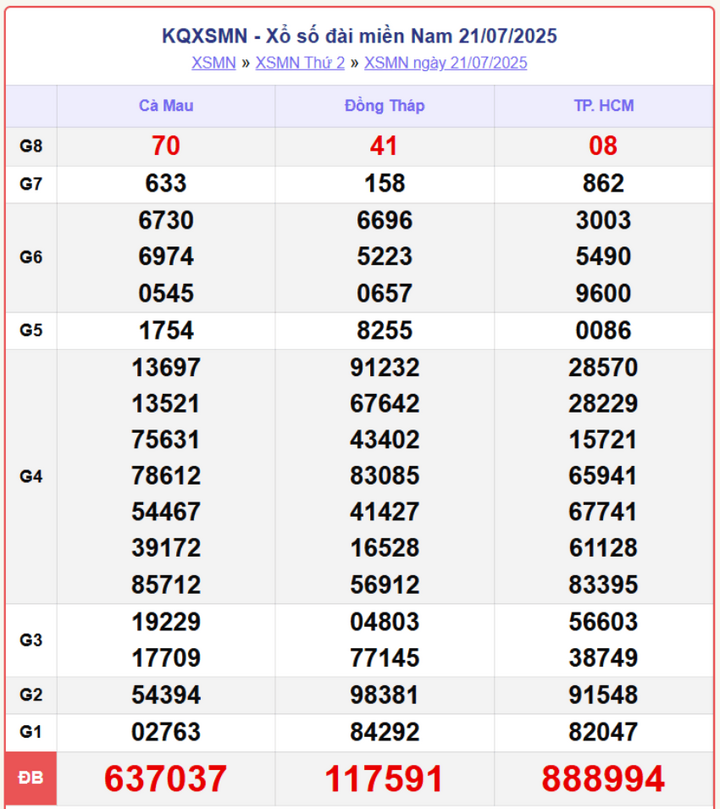The image size is (720, 809).
Task: Click the G6 number 3003
Action: 603,220
